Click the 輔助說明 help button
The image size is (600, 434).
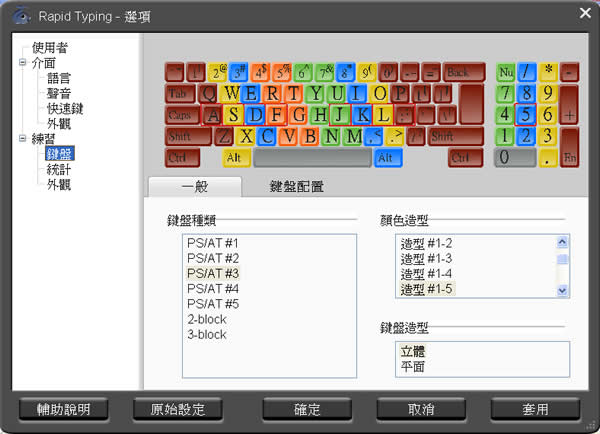point(64,409)
